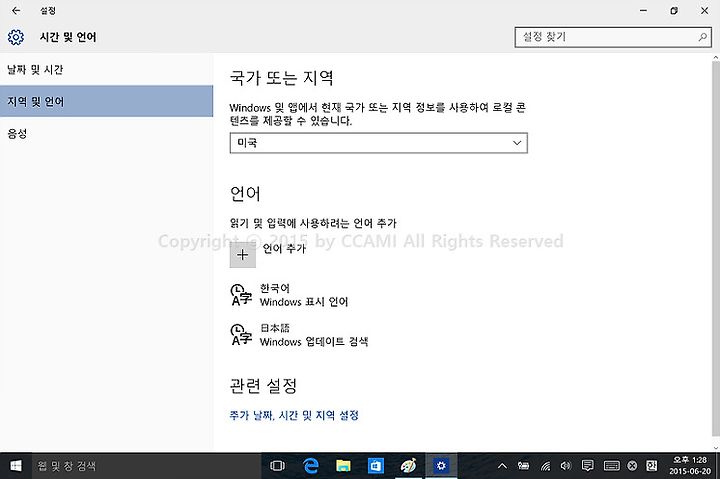
Task: Open the paint palette app in taskbar
Action: (408, 466)
